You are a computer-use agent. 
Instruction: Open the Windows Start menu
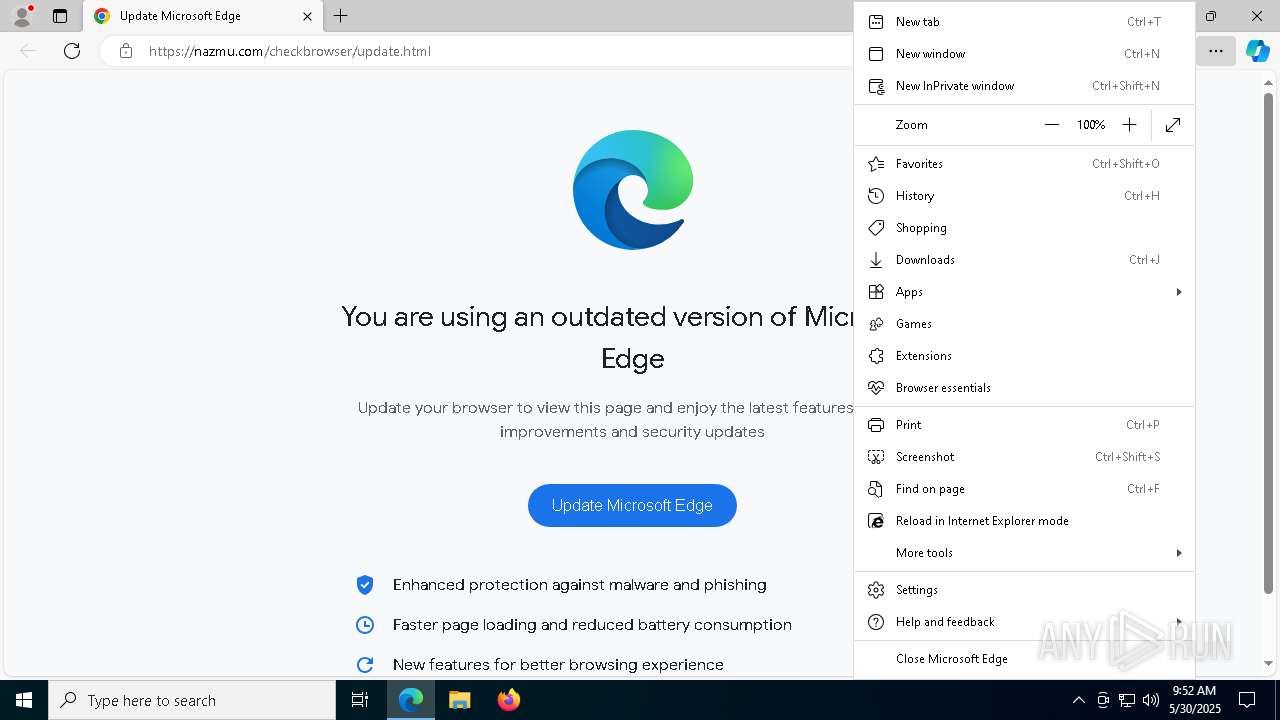point(24,700)
